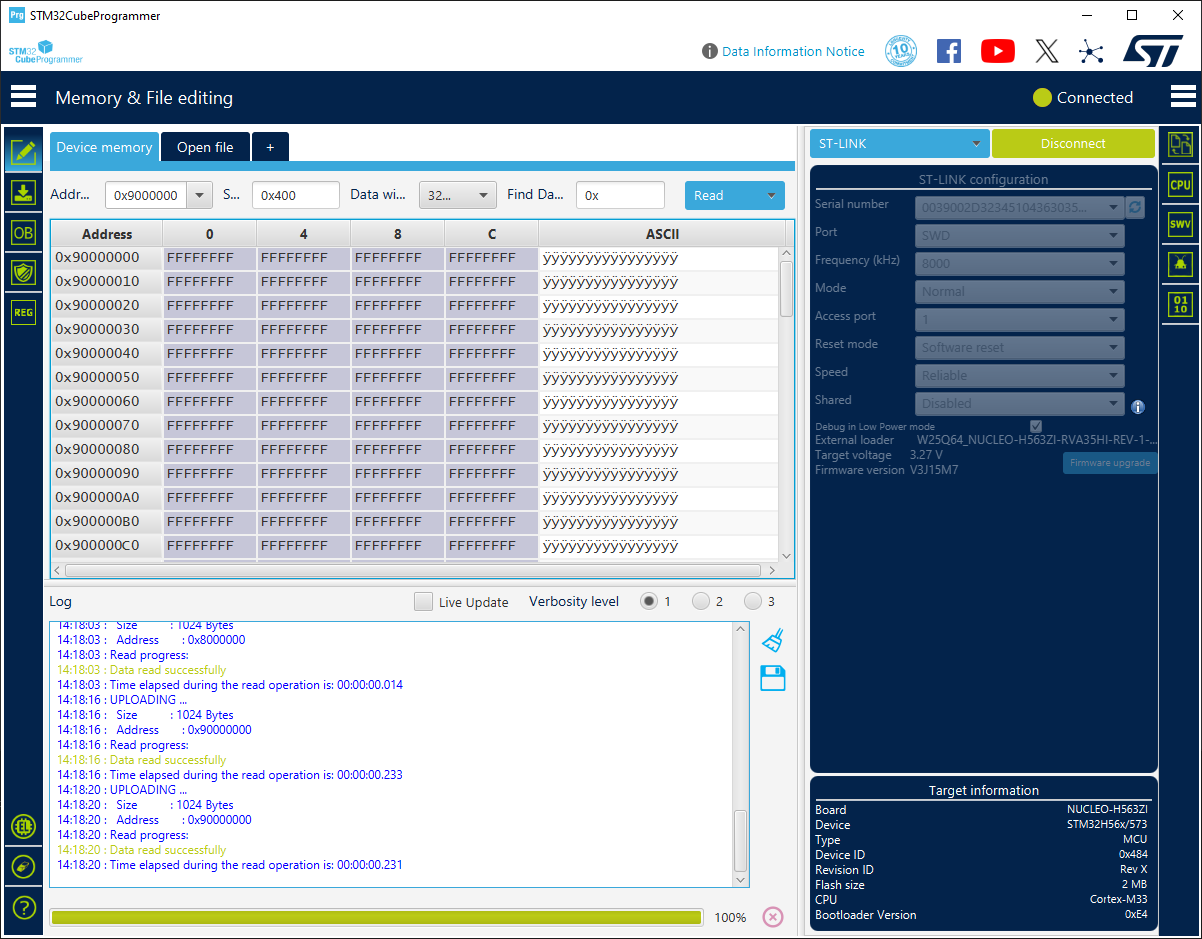Open the Data width dropdown
This screenshot has width=1202, height=939.
(x=484, y=195)
